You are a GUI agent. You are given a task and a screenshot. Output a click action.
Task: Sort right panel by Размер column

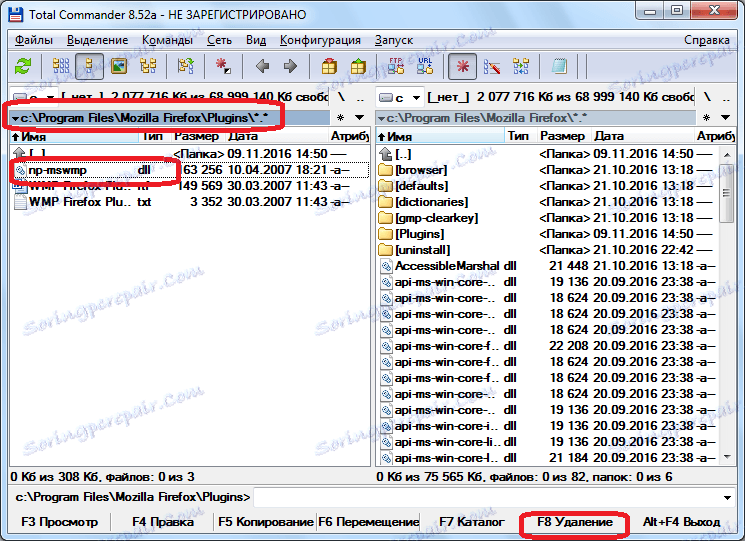pyautogui.click(x=563, y=136)
